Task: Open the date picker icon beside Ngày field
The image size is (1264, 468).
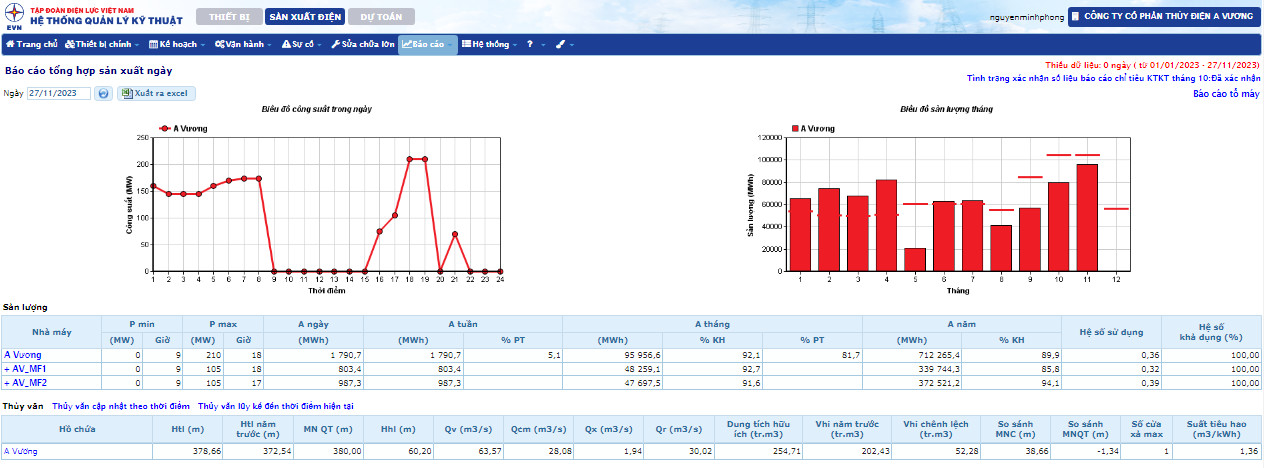Action: click(x=103, y=93)
